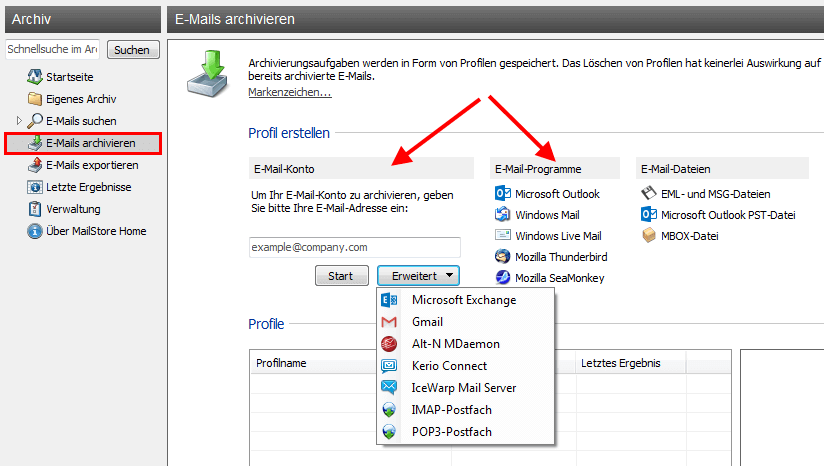Expand the E-Mails suchen tree node
Image resolution: width=824 pixels, height=466 pixels.
click(x=19, y=121)
